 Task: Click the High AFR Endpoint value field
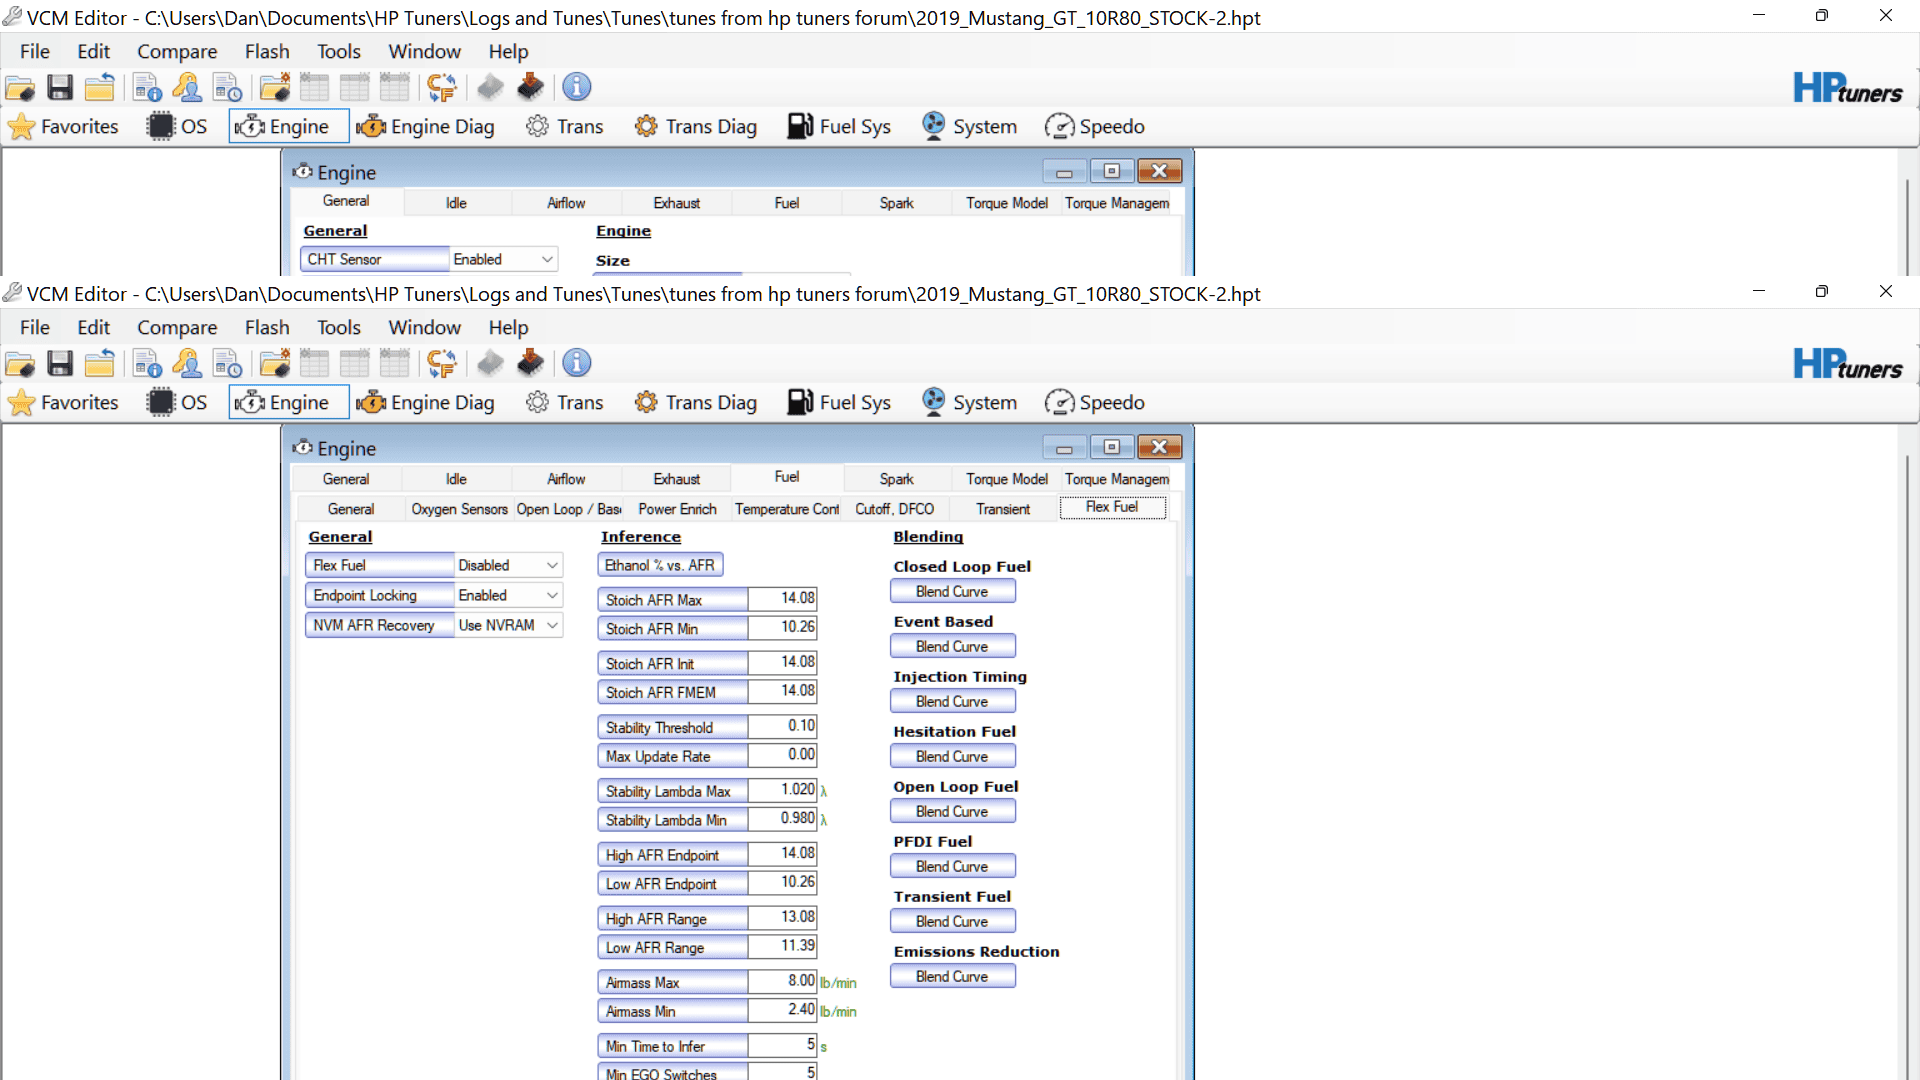tap(782, 855)
